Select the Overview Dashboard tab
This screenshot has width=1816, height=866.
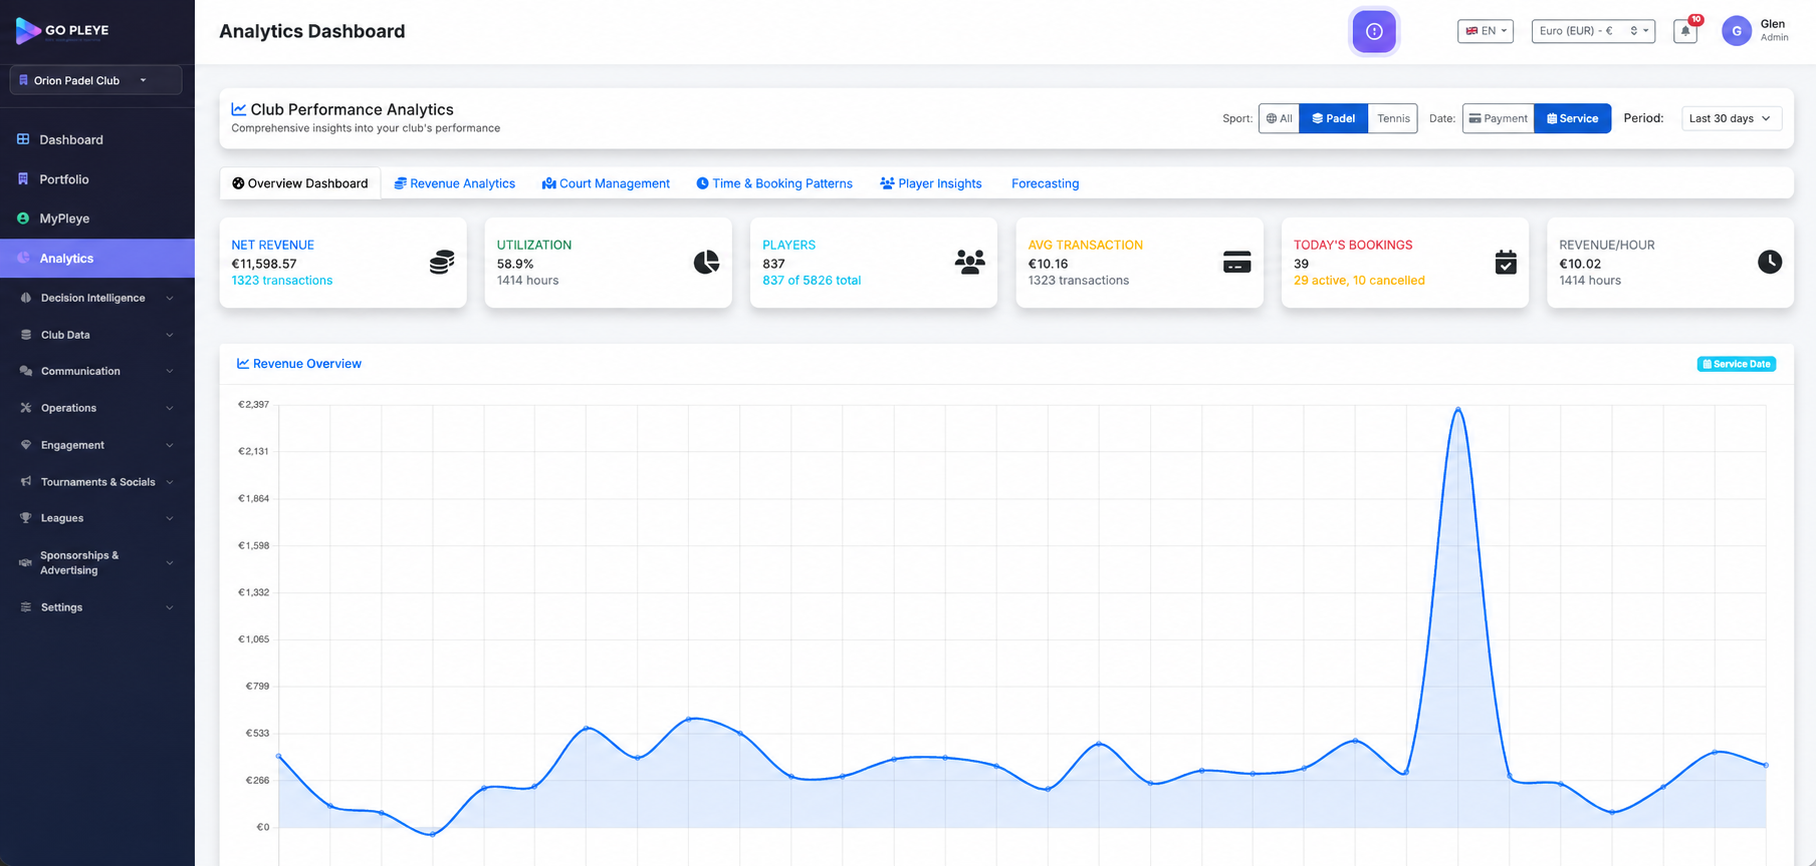300,183
